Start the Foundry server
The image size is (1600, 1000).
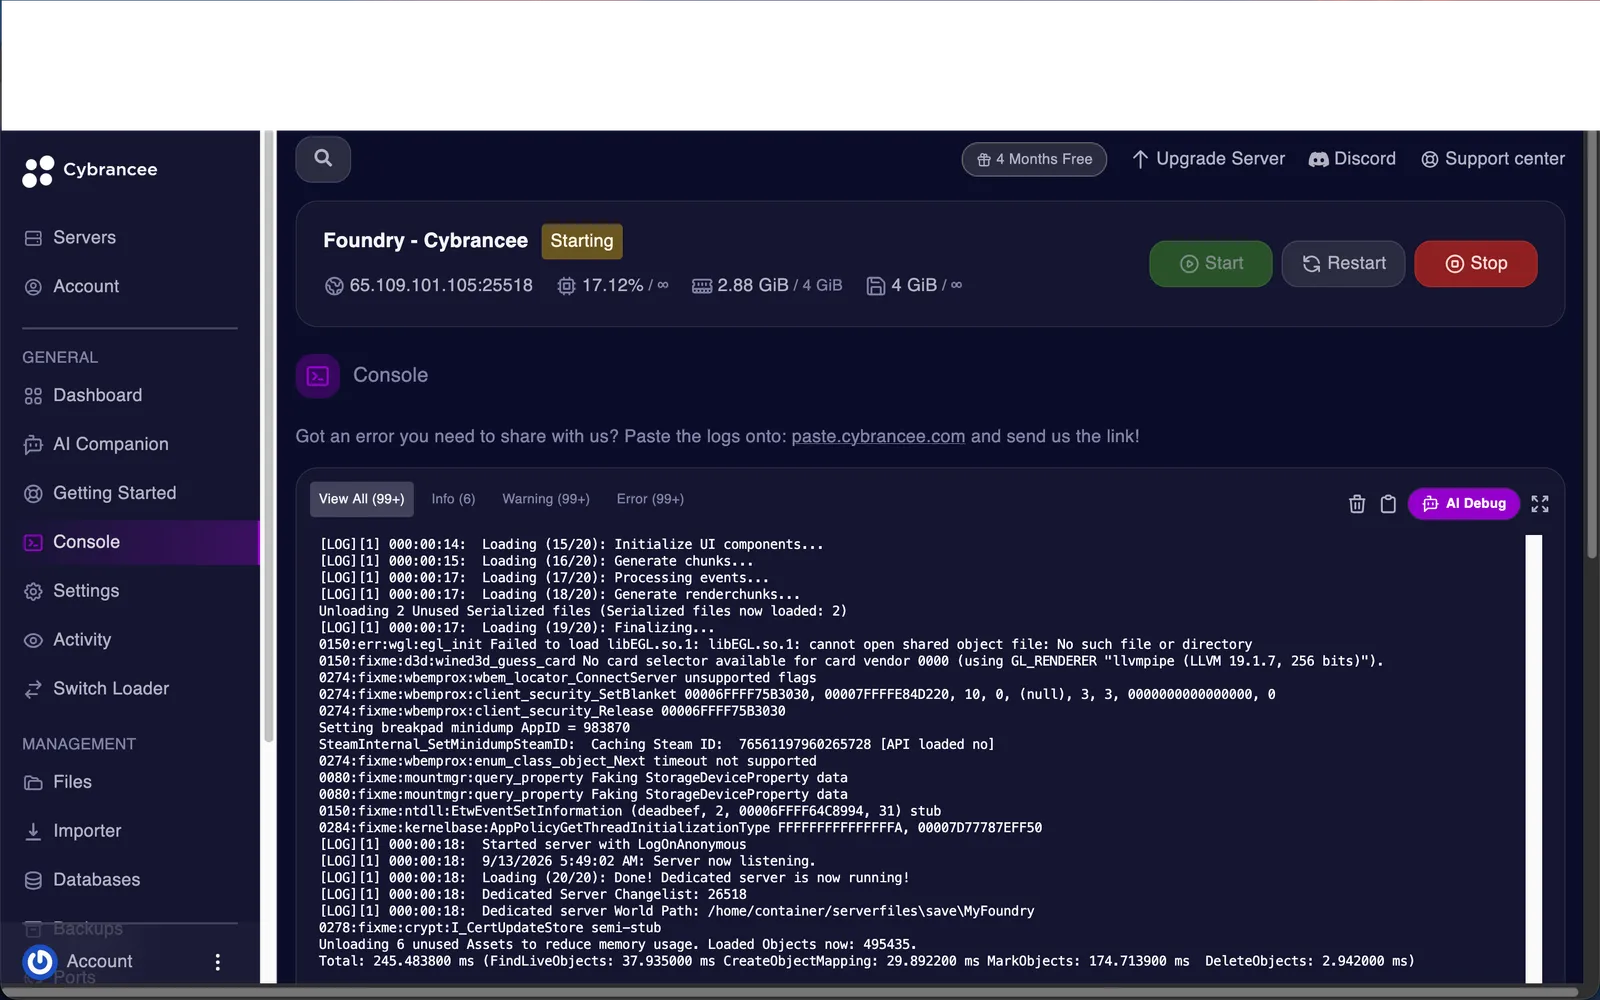1211,264
